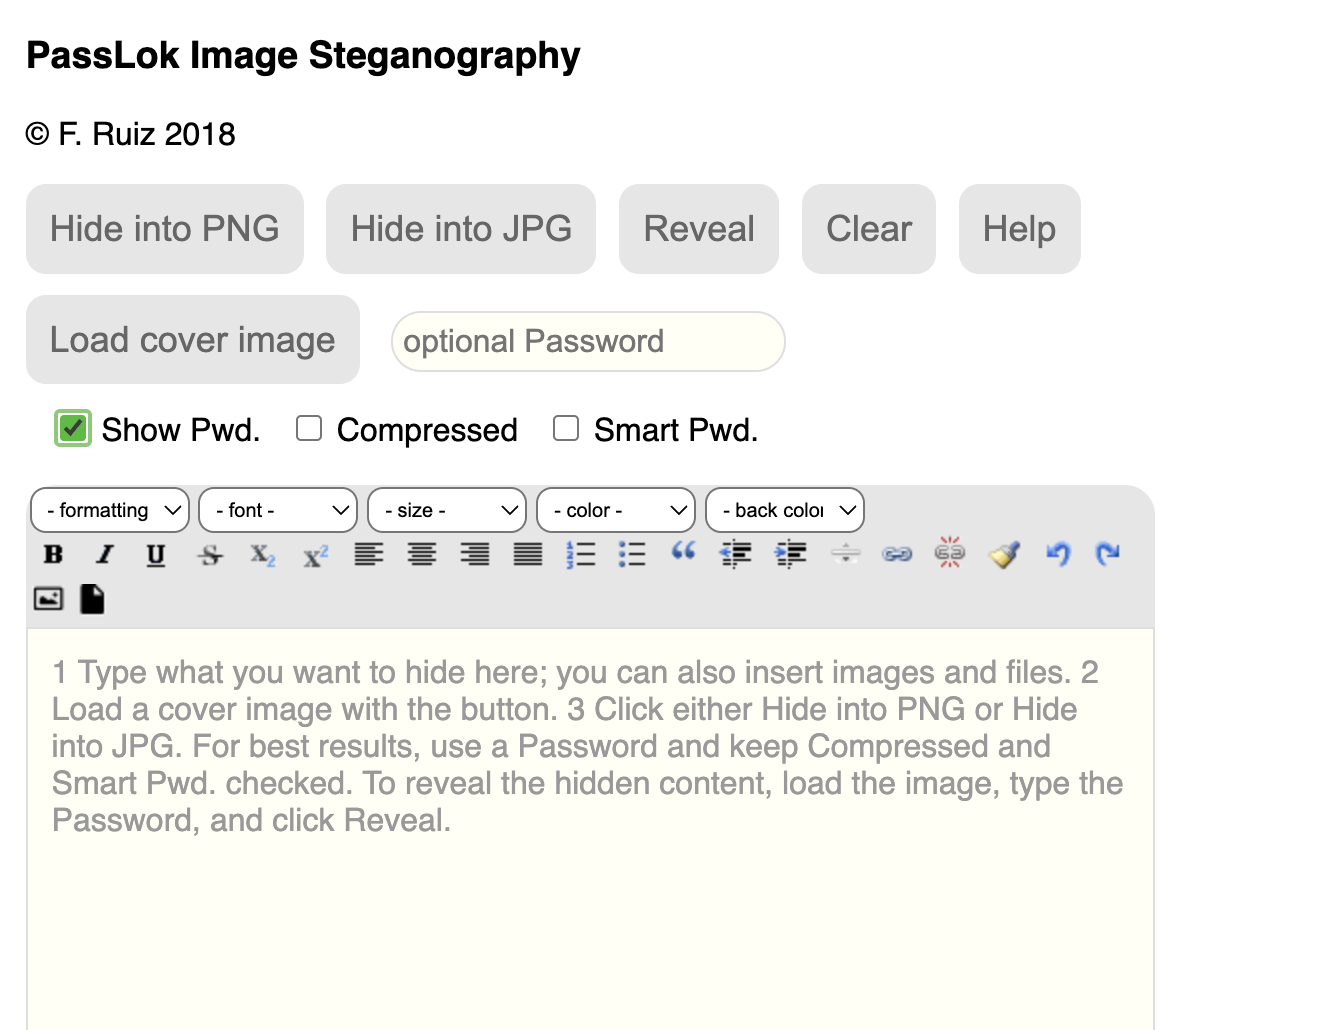This screenshot has width=1344, height=1030.
Task: Insert a hyperlink
Action: [x=897, y=554]
